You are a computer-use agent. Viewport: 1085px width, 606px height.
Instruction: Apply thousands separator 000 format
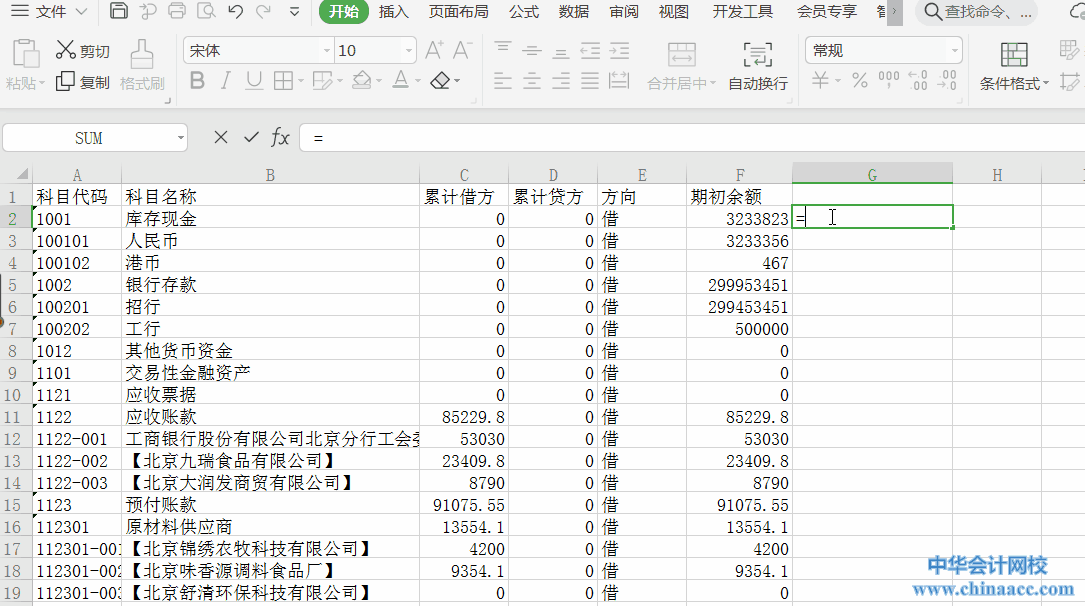click(888, 80)
